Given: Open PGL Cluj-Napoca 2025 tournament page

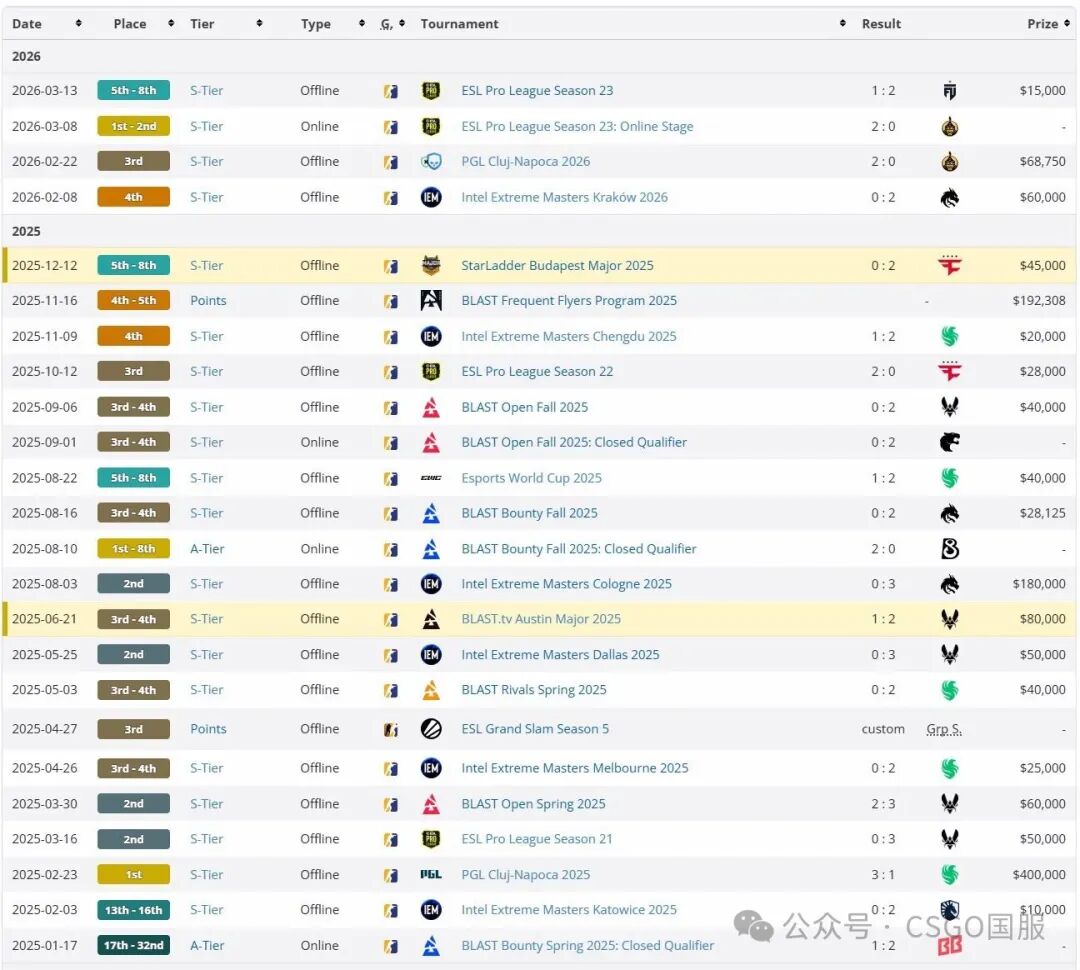Looking at the screenshot, I should click(525, 875).
